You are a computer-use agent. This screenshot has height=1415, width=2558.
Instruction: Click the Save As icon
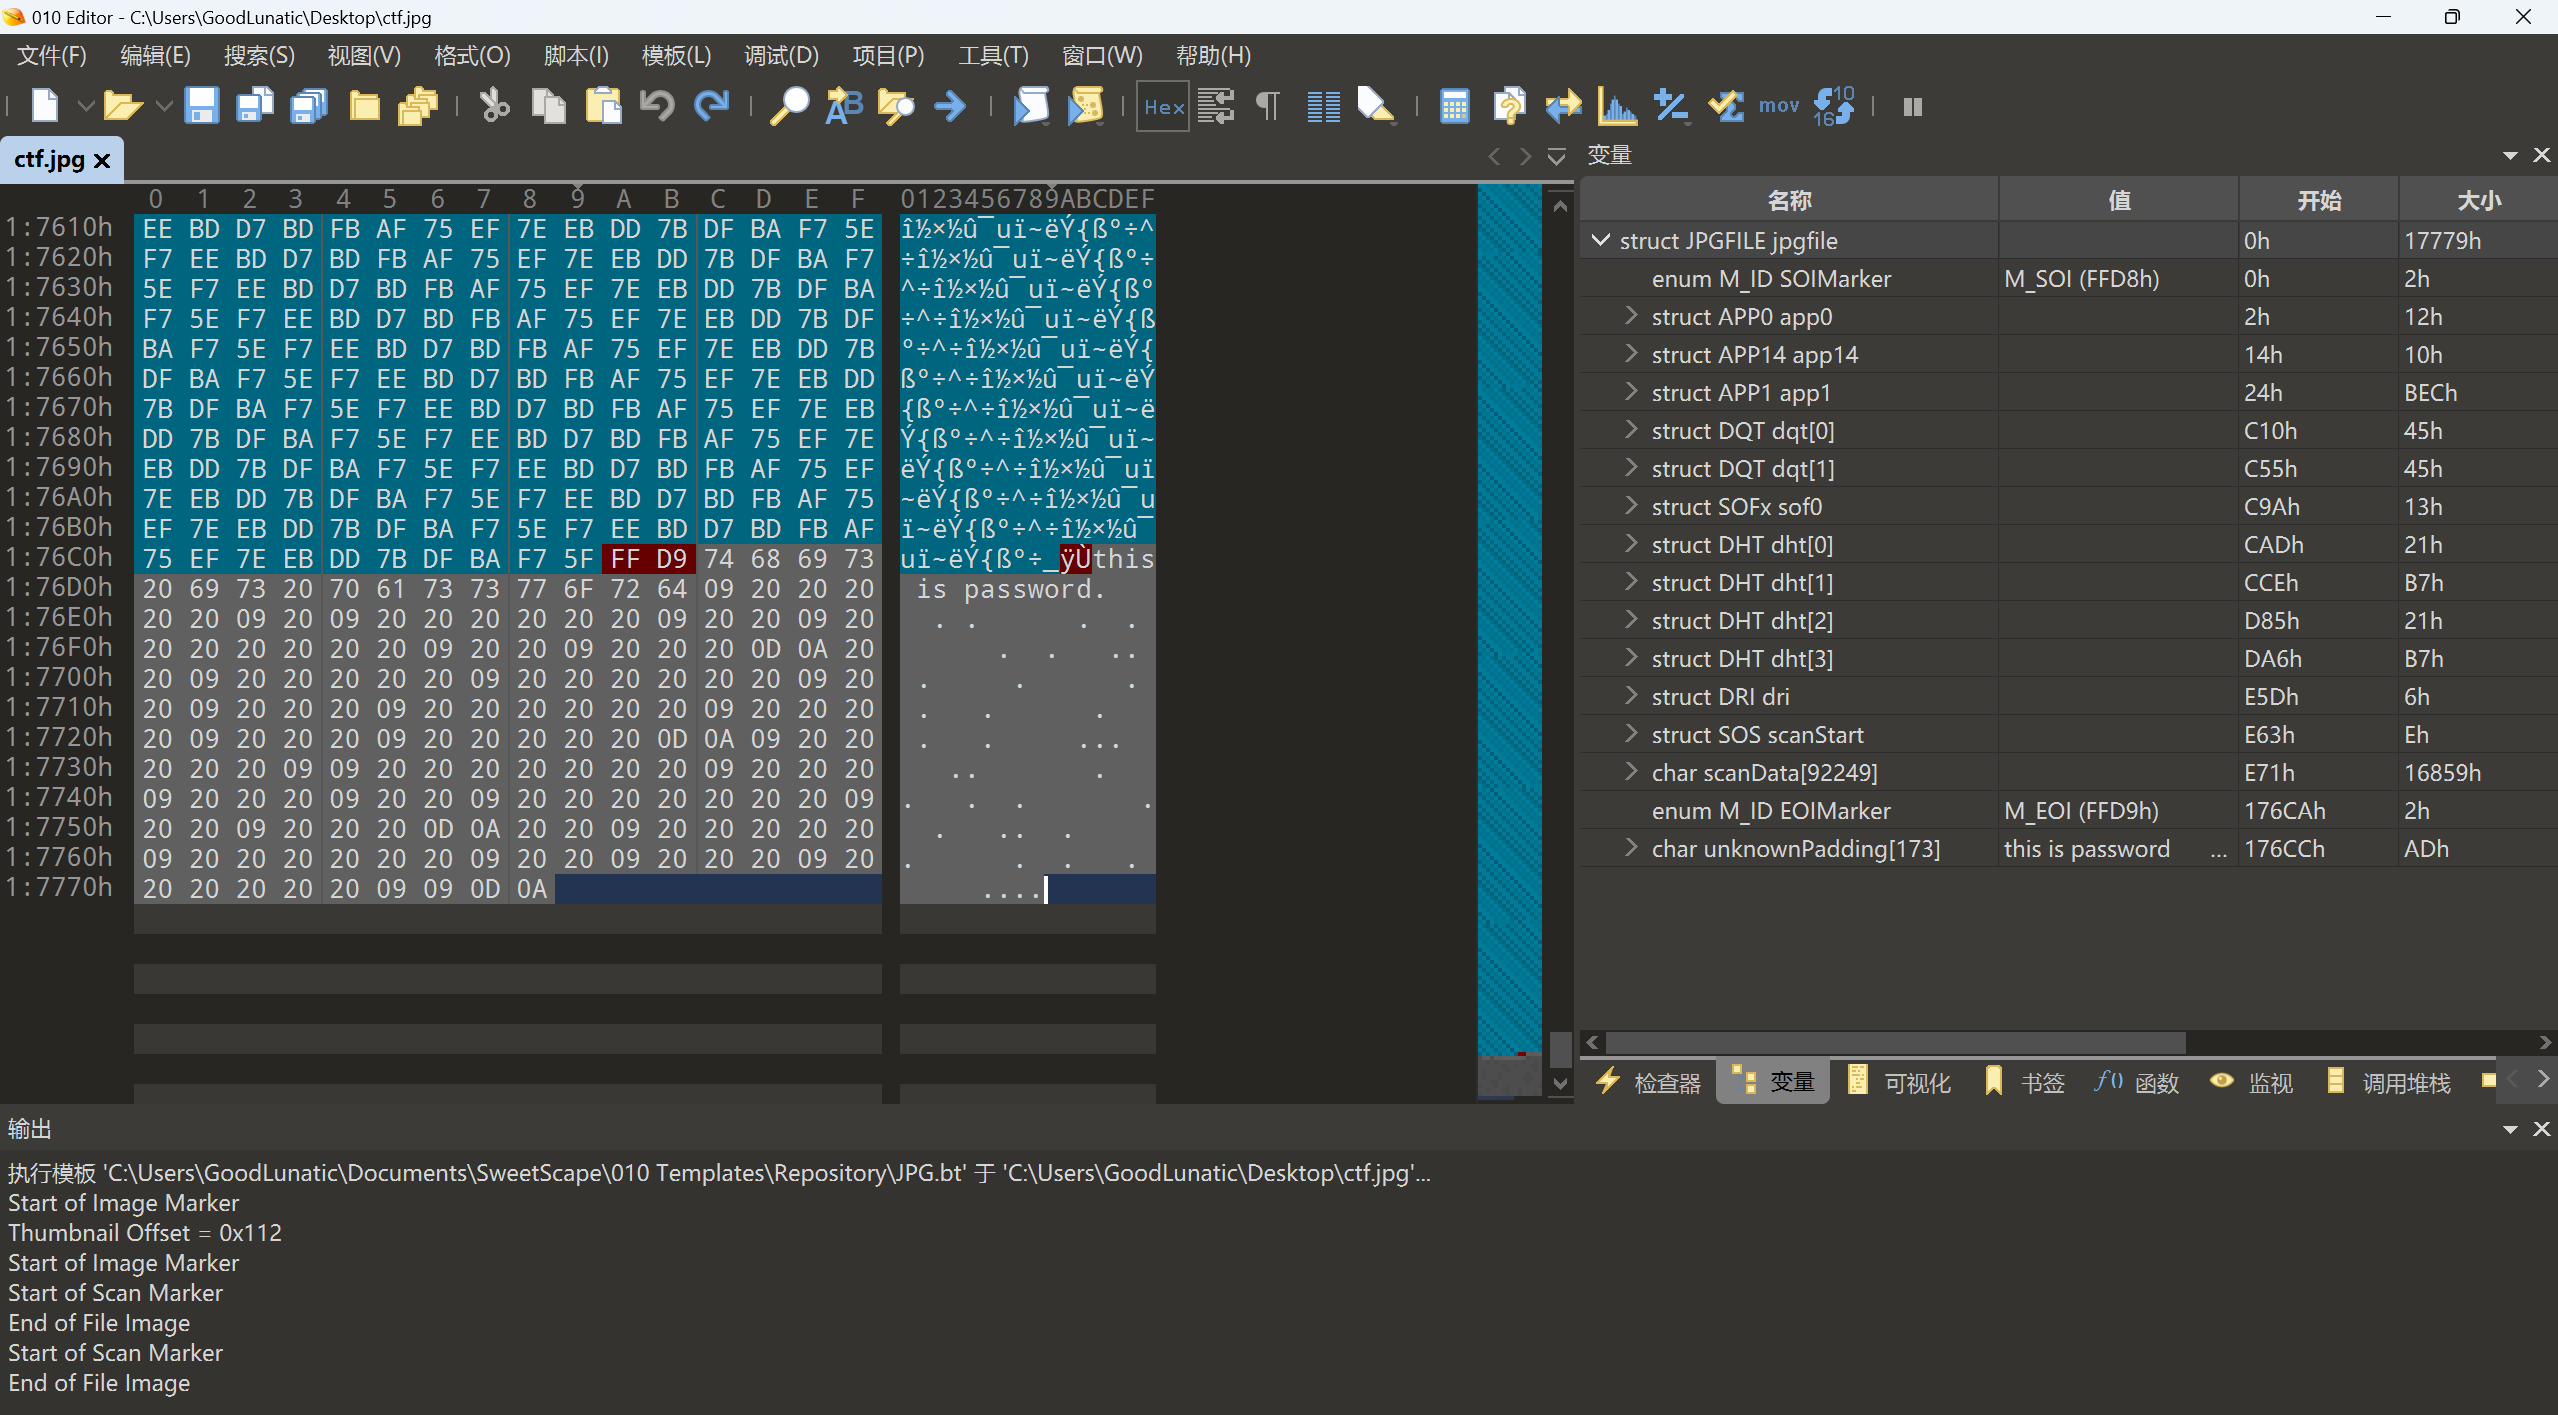[x=255, y=106]
